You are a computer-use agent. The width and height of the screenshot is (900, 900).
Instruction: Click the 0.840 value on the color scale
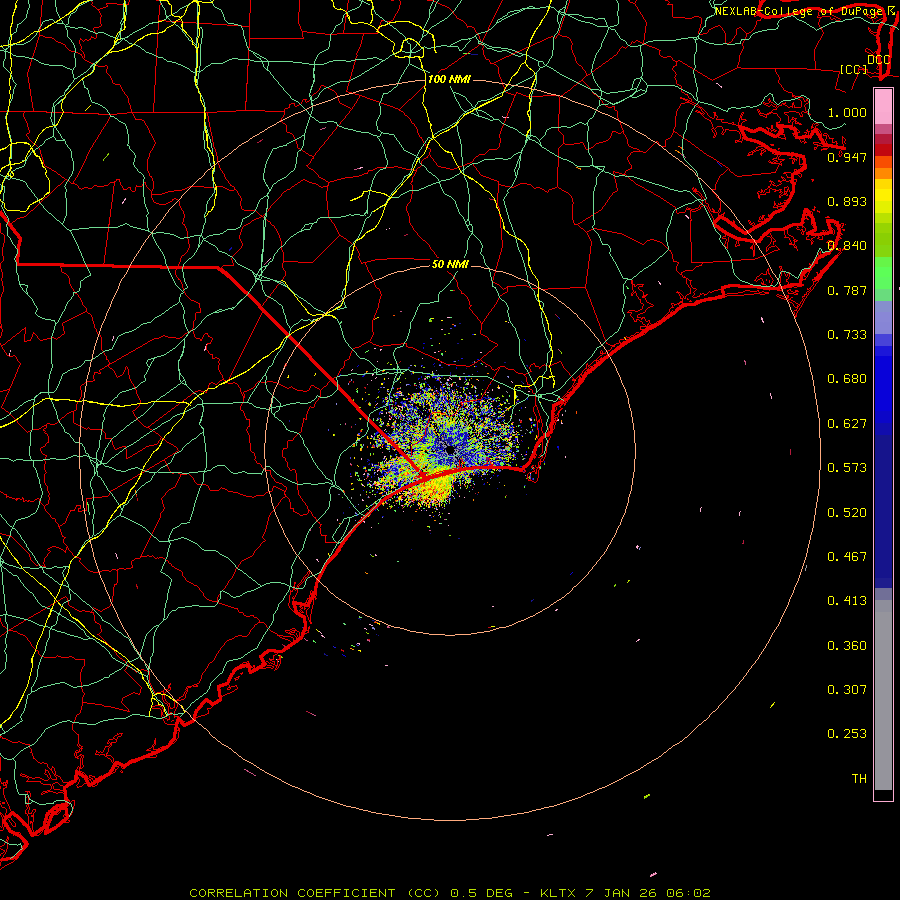click(847, 246)
